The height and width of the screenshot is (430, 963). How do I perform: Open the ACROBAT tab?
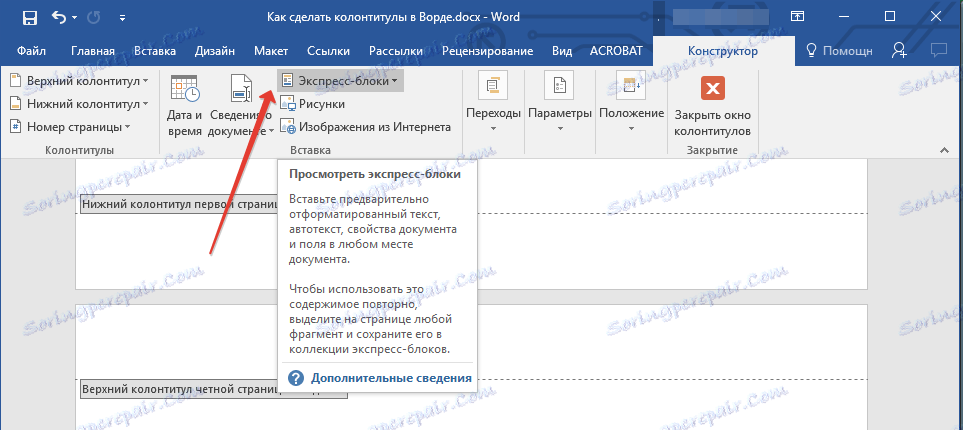pos(614,51)
